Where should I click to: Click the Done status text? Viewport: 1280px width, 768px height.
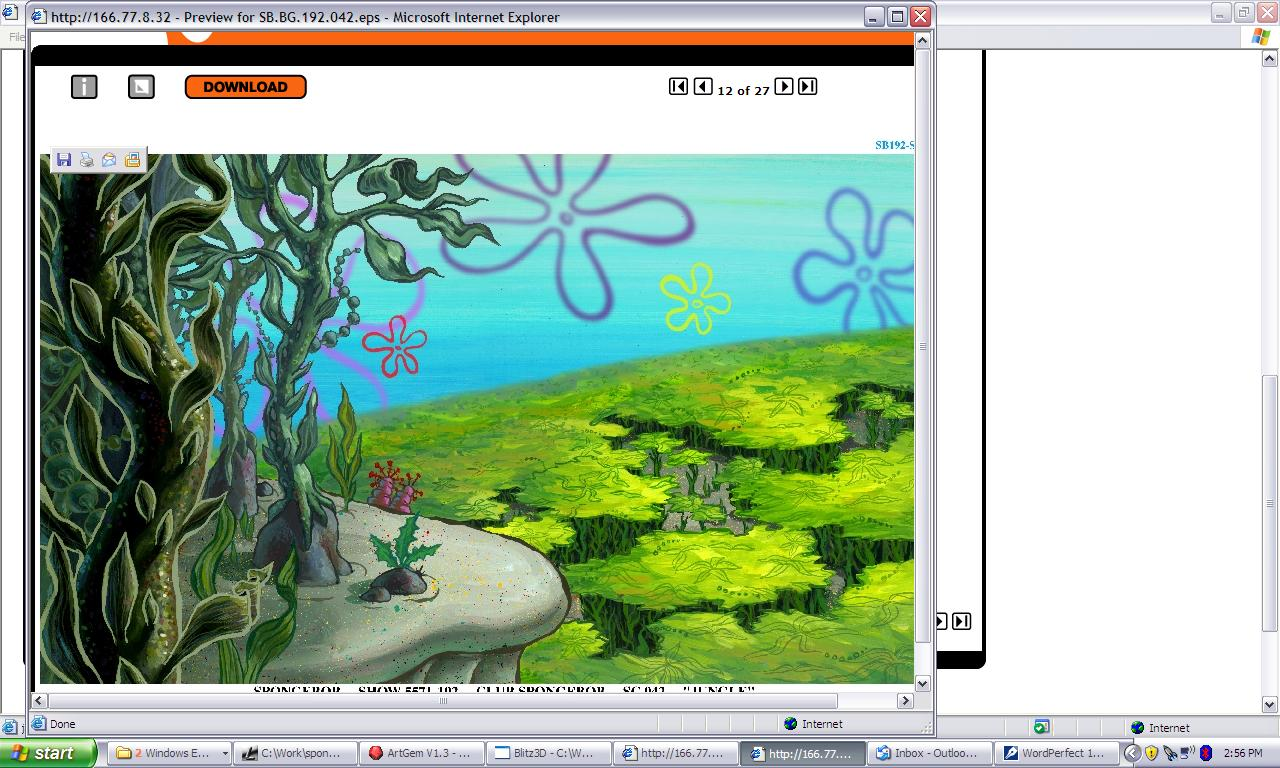click(x=62, y=724)
